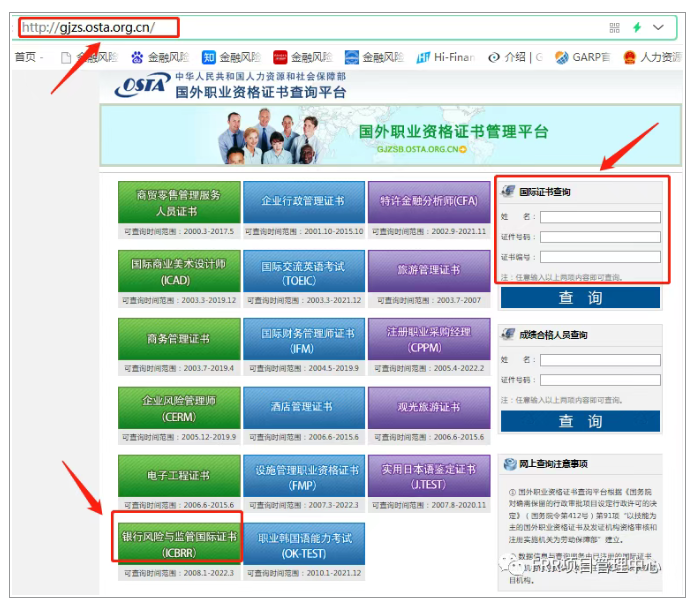Select 国际交流英语考试(TOEIC) tile
Image resolution: width=692 pixels, height=606 pixels.
pyautogui.click(x=304, y=271)
